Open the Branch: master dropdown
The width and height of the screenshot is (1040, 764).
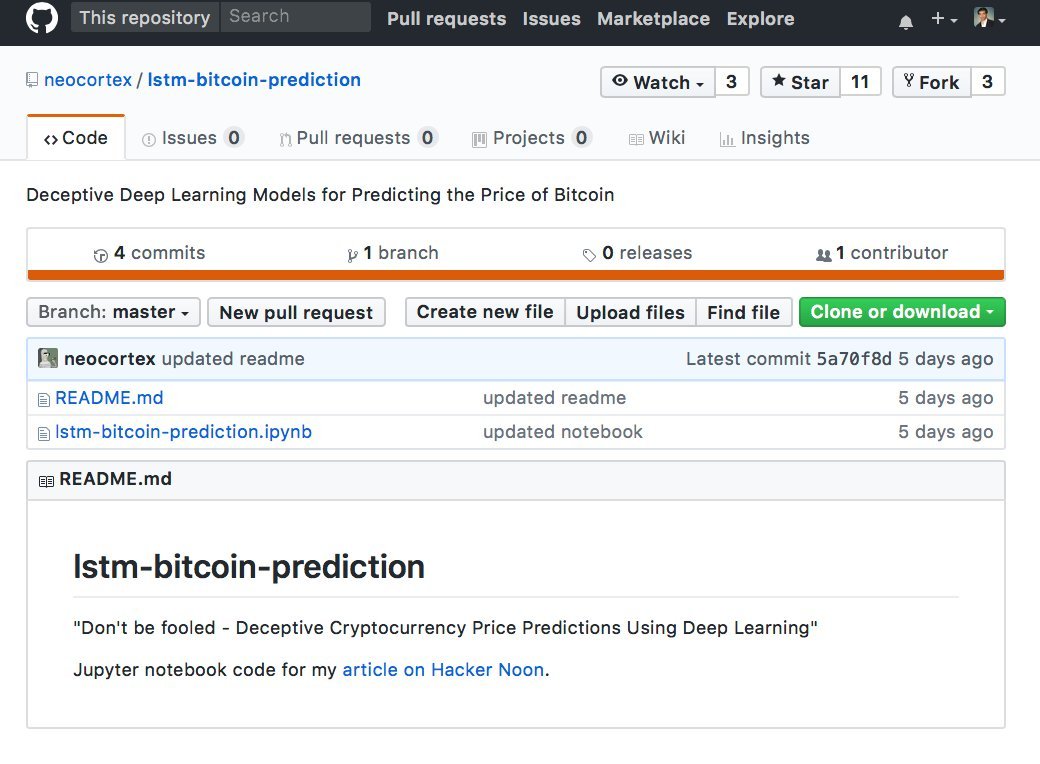coord(113,312)
